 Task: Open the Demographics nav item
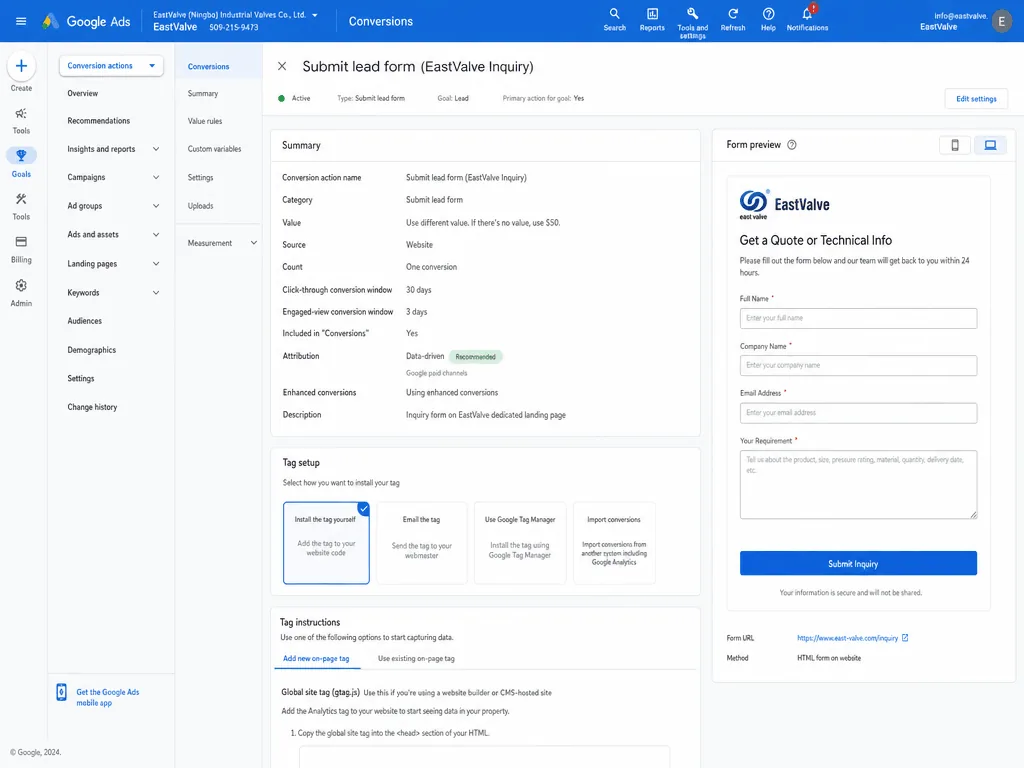[91, 350]
